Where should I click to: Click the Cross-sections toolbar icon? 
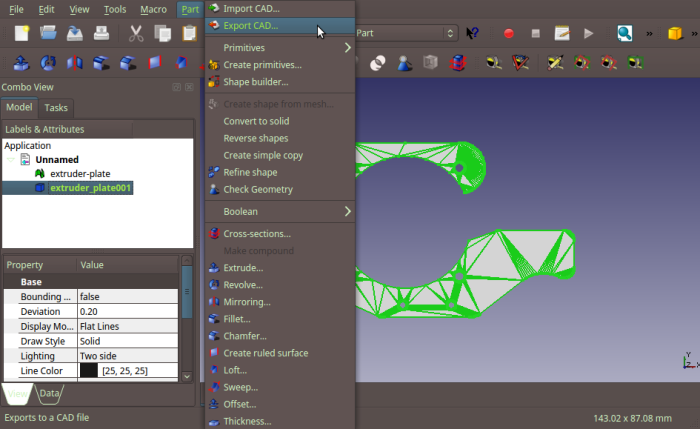pyautogui.click(x=458, y=63)
